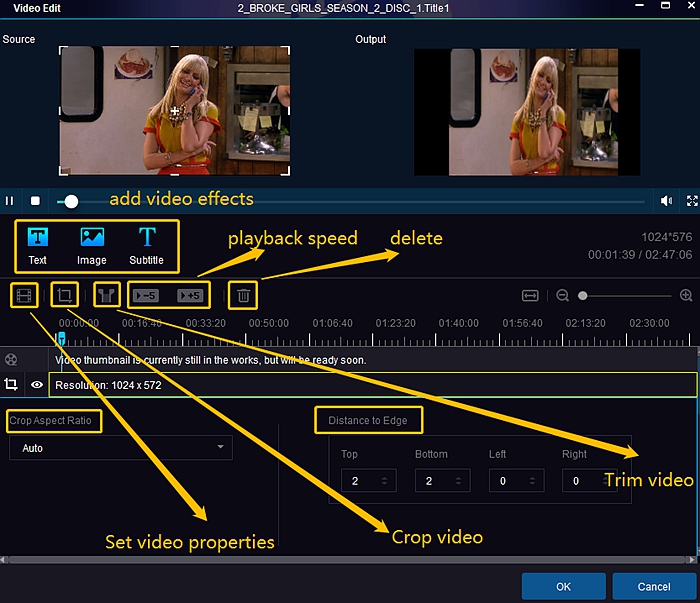Select the Resolution 1024 x 572 crop clip
The width and height of the screenshot is (700, 603).
pyautogui.click(x=373, y=385)
